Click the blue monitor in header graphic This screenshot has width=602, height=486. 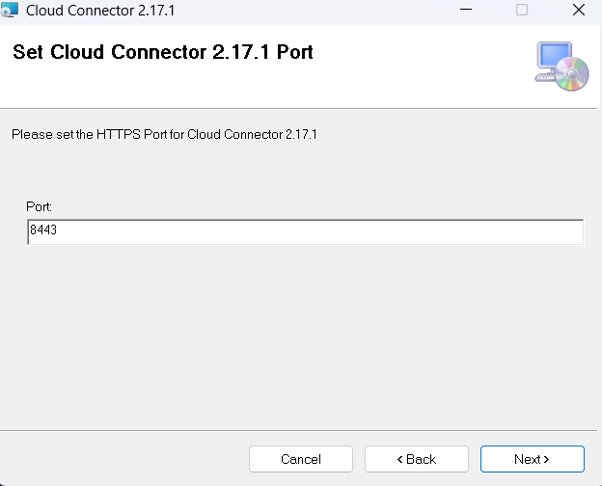(555, 56)
